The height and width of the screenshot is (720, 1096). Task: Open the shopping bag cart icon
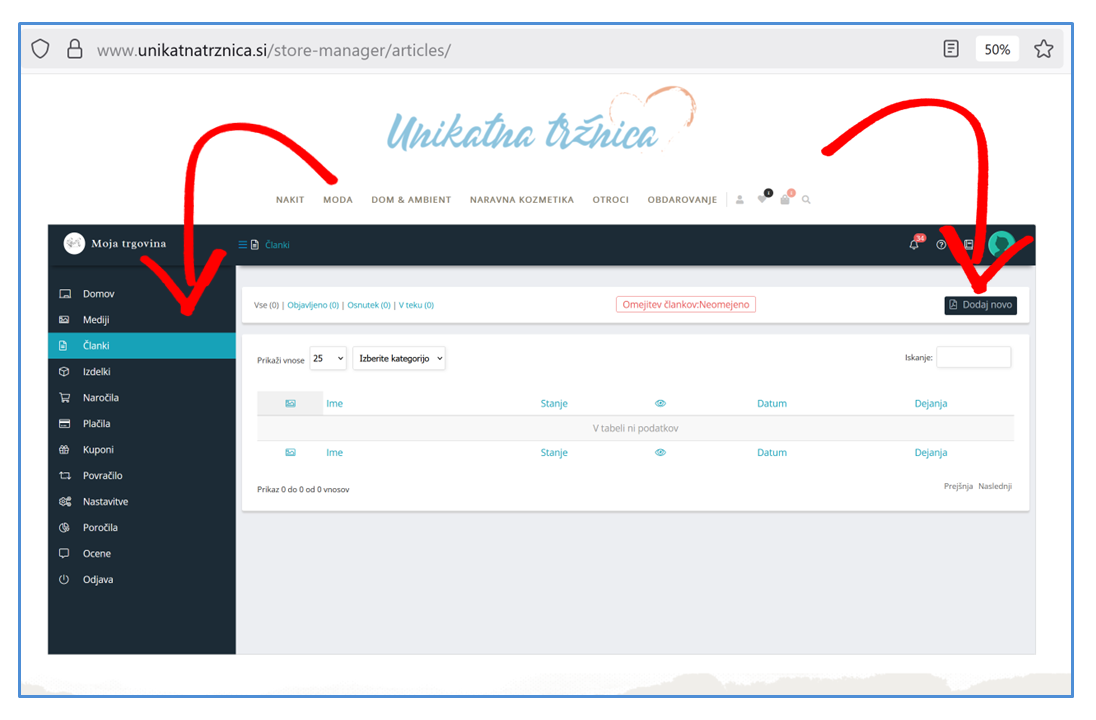(x=785, y=199)
